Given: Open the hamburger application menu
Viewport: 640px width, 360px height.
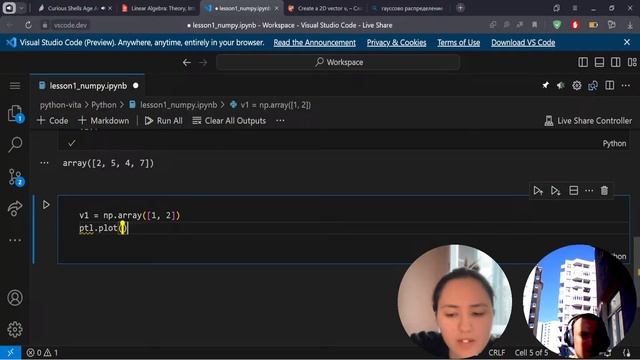Looking at the screenshot, I should (15, 85).
